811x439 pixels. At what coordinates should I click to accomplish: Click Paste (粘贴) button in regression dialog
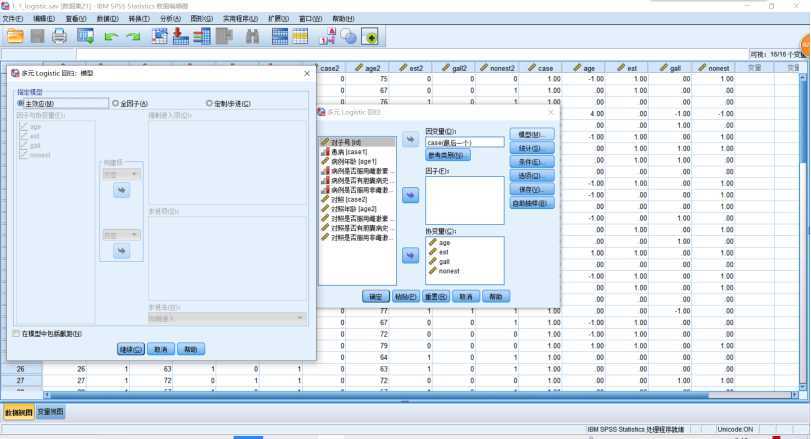(406, 296)
